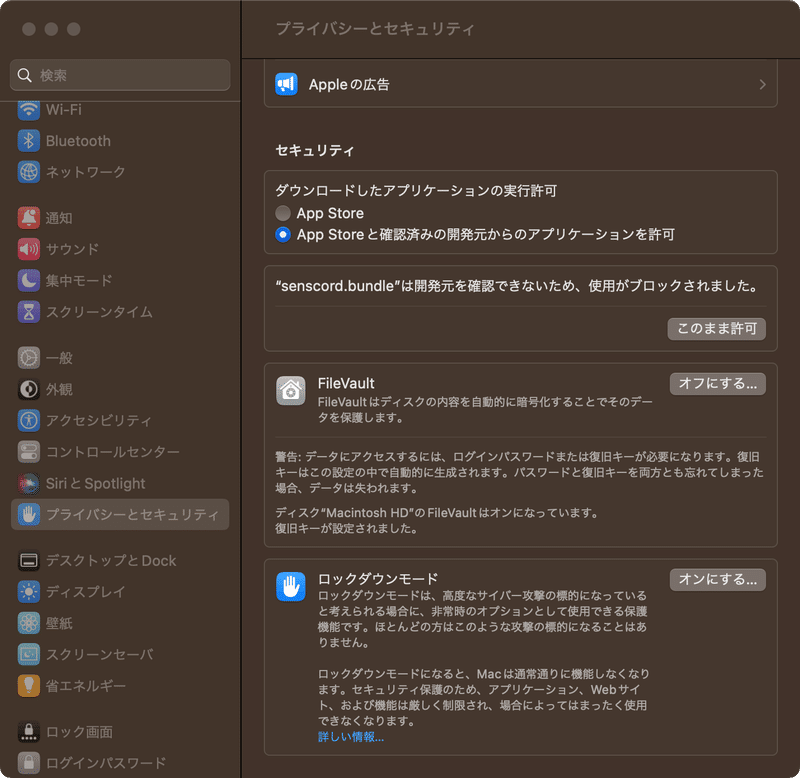800x778 pixels.
Task: Select the App Store only radio button
Action: [283, 213]
